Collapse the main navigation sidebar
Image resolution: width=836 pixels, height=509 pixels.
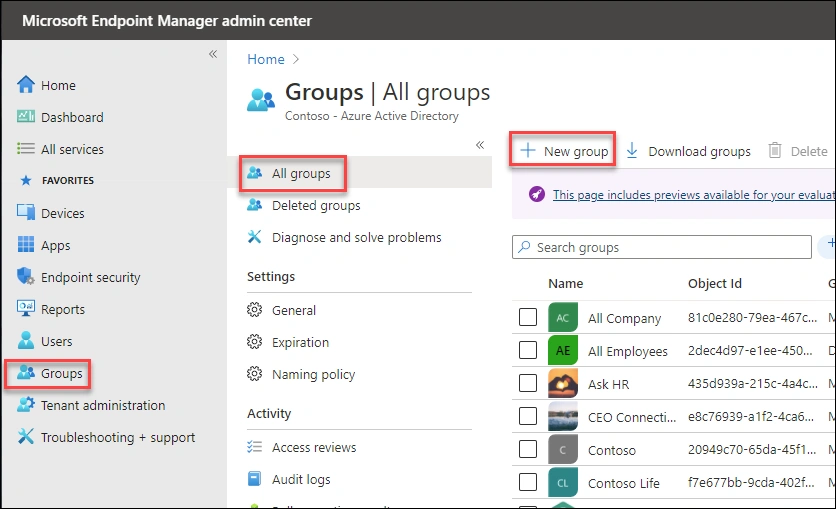213,54
